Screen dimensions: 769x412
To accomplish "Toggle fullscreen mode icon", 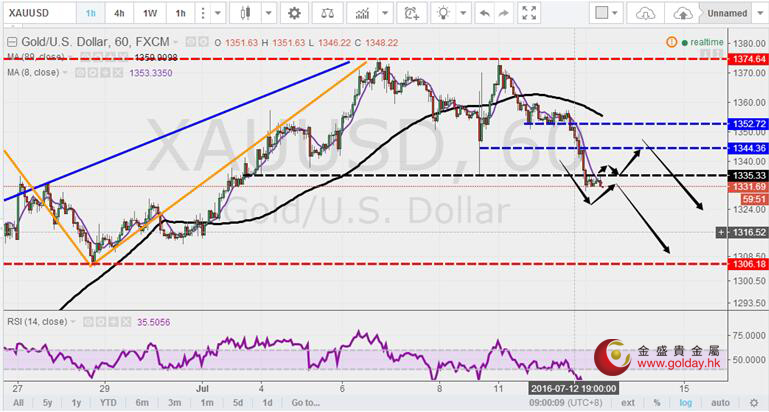I will point(529,13).
